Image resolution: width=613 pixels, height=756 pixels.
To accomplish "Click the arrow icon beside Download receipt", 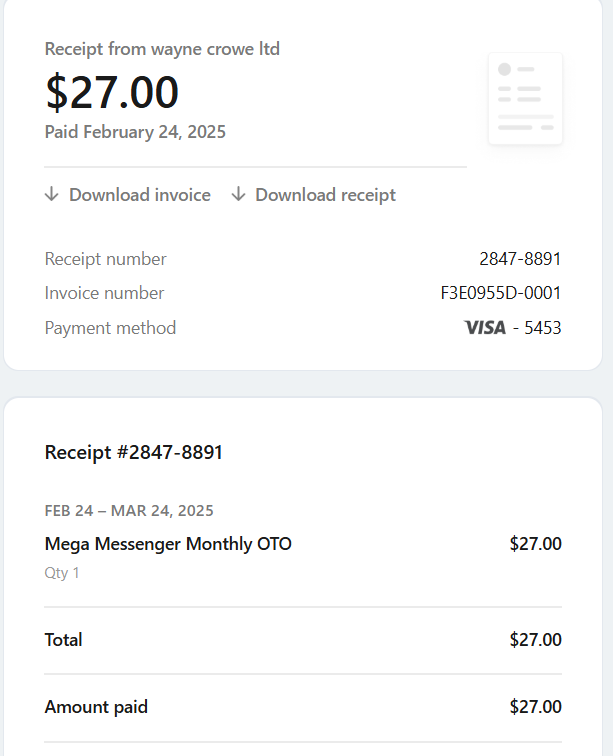I will tap(238, 195).
